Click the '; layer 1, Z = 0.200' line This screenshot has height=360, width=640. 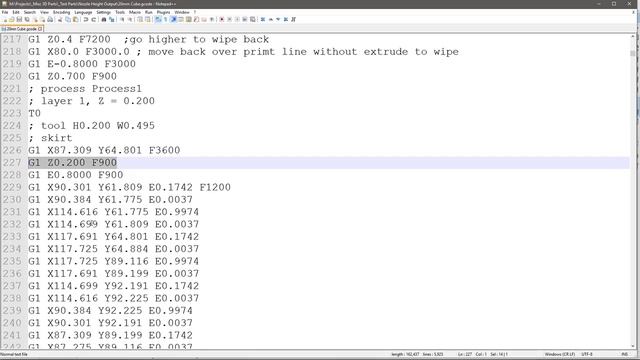(x=91, y=101)
